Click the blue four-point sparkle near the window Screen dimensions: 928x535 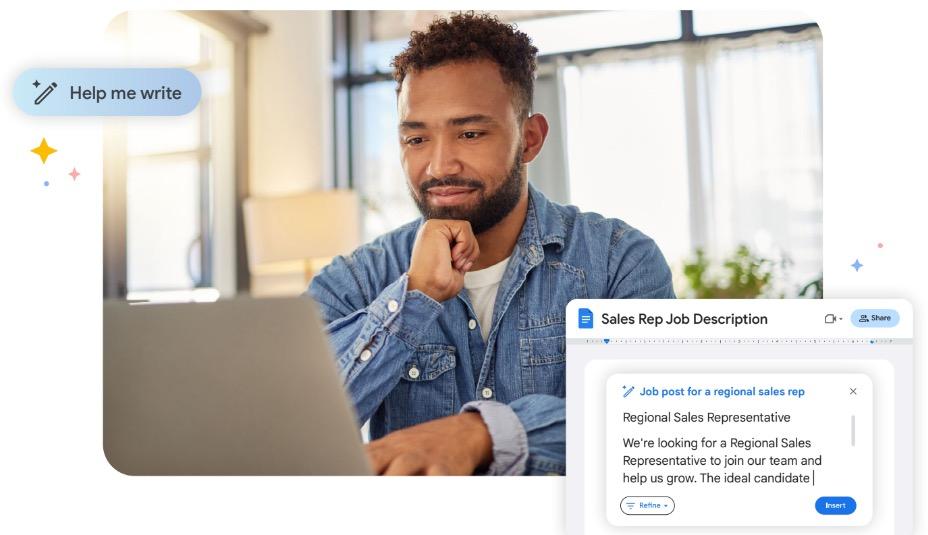(x=856, y=265)
